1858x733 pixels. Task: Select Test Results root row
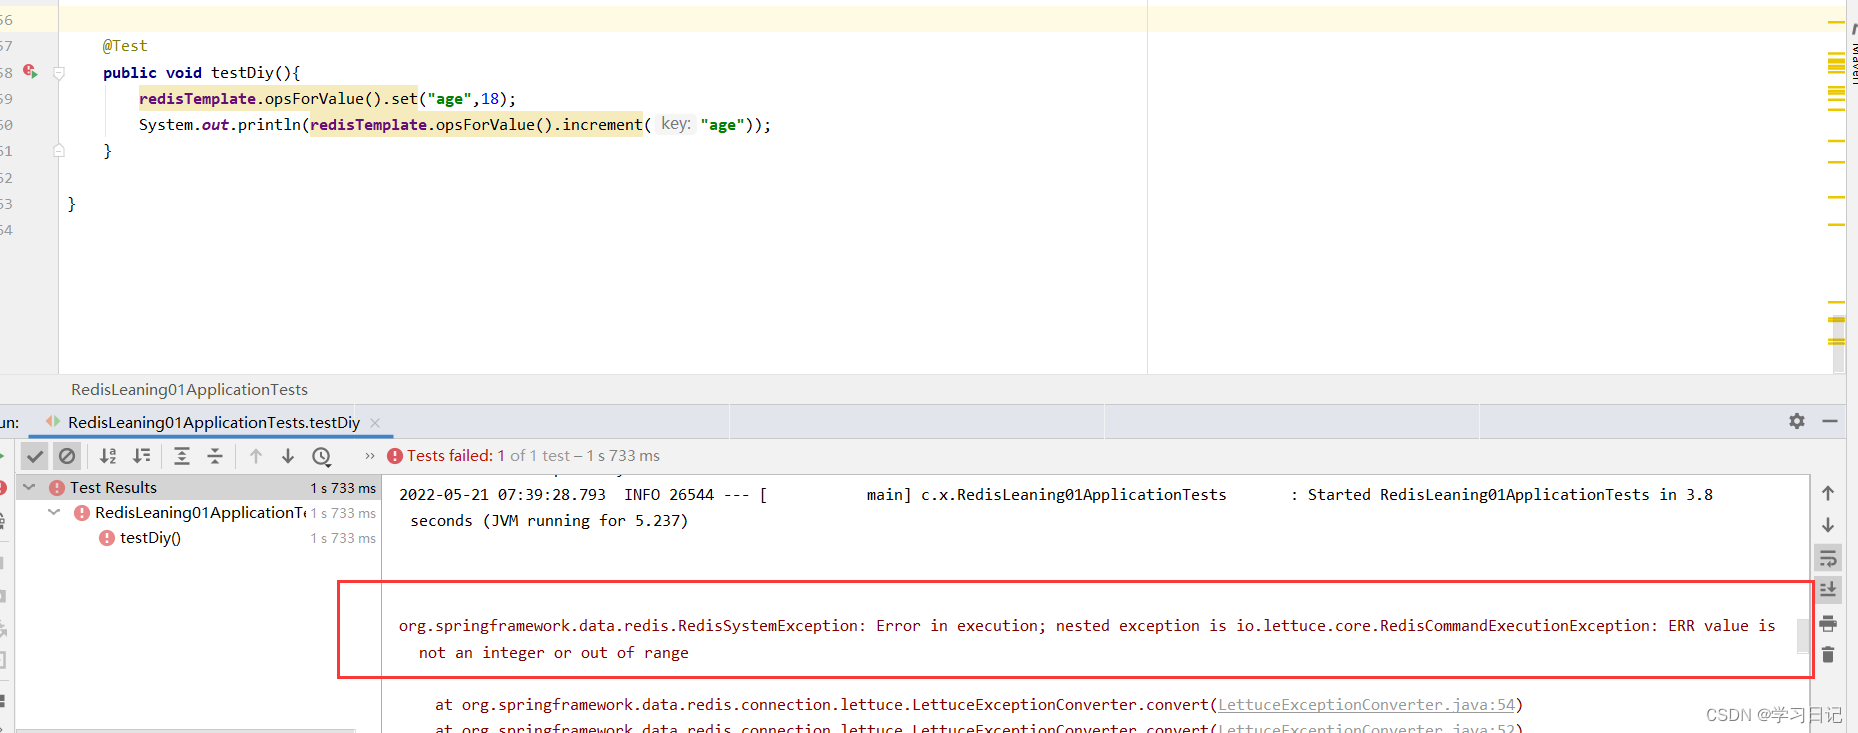(x=198, y=487)
